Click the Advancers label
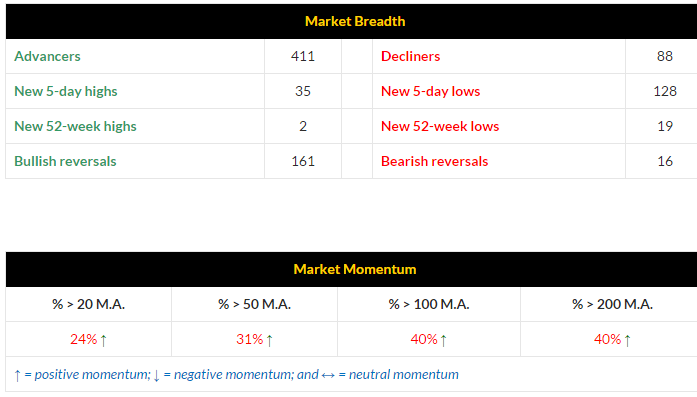 [47, 56]
